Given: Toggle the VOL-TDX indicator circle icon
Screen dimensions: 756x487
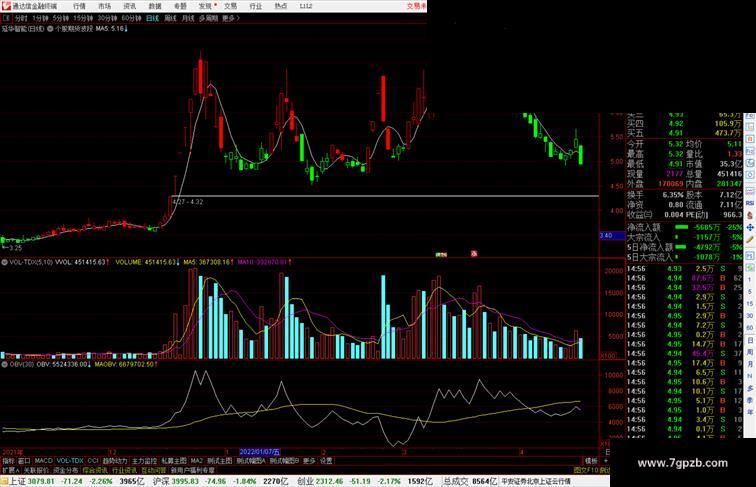Looking at the screenshot, I should point(4,262).
